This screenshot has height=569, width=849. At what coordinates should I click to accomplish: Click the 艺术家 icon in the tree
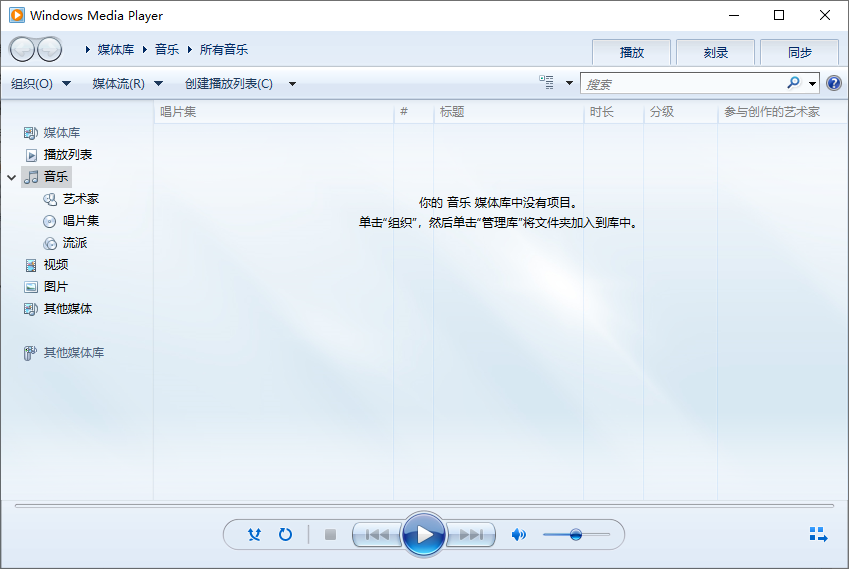point(50,199)
